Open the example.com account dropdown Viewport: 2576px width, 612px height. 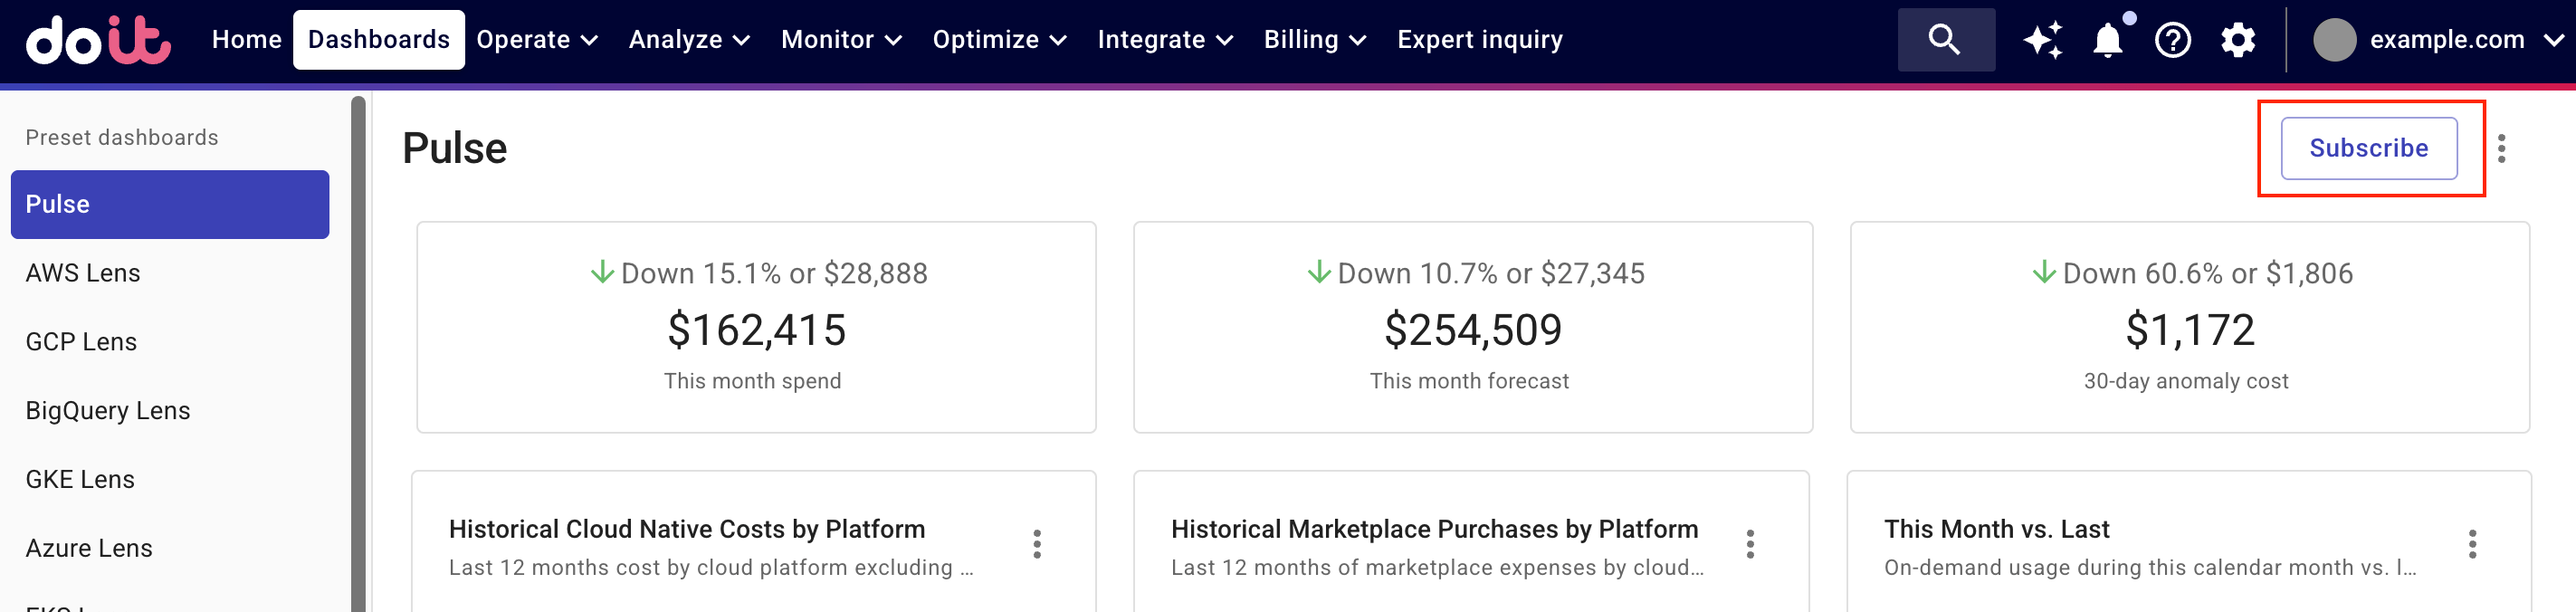click(x=2441, y=40)
